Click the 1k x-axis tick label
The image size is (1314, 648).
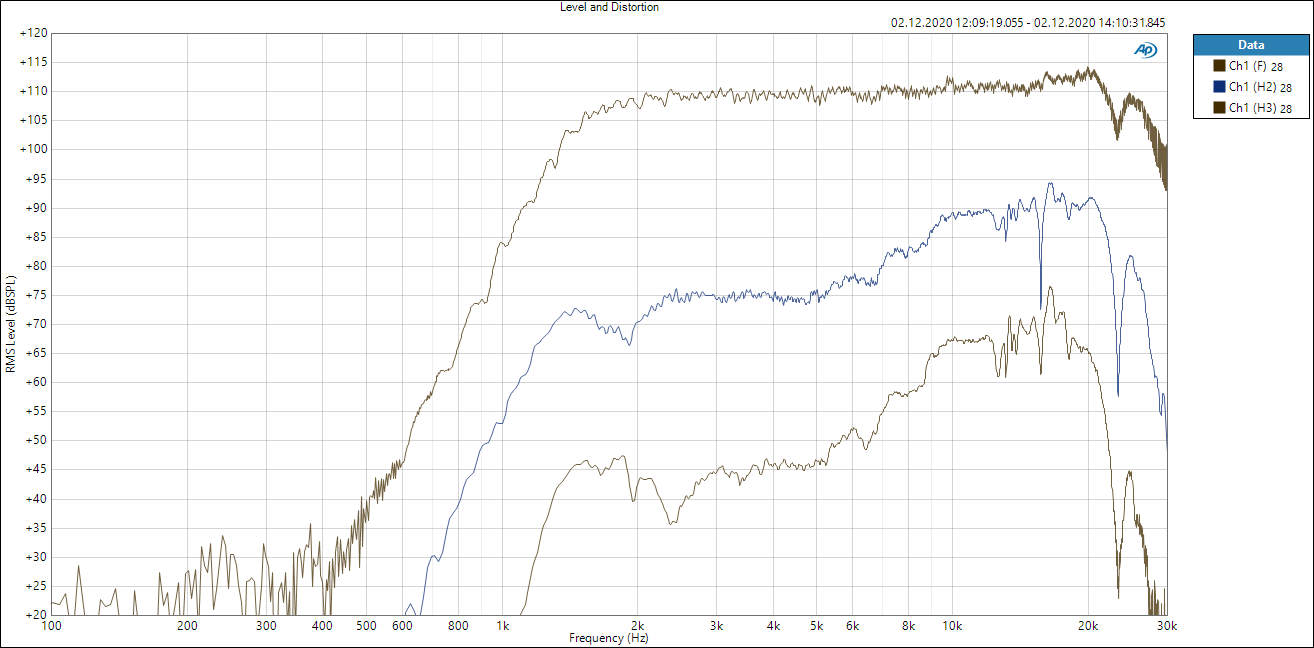tap(503, 627)
